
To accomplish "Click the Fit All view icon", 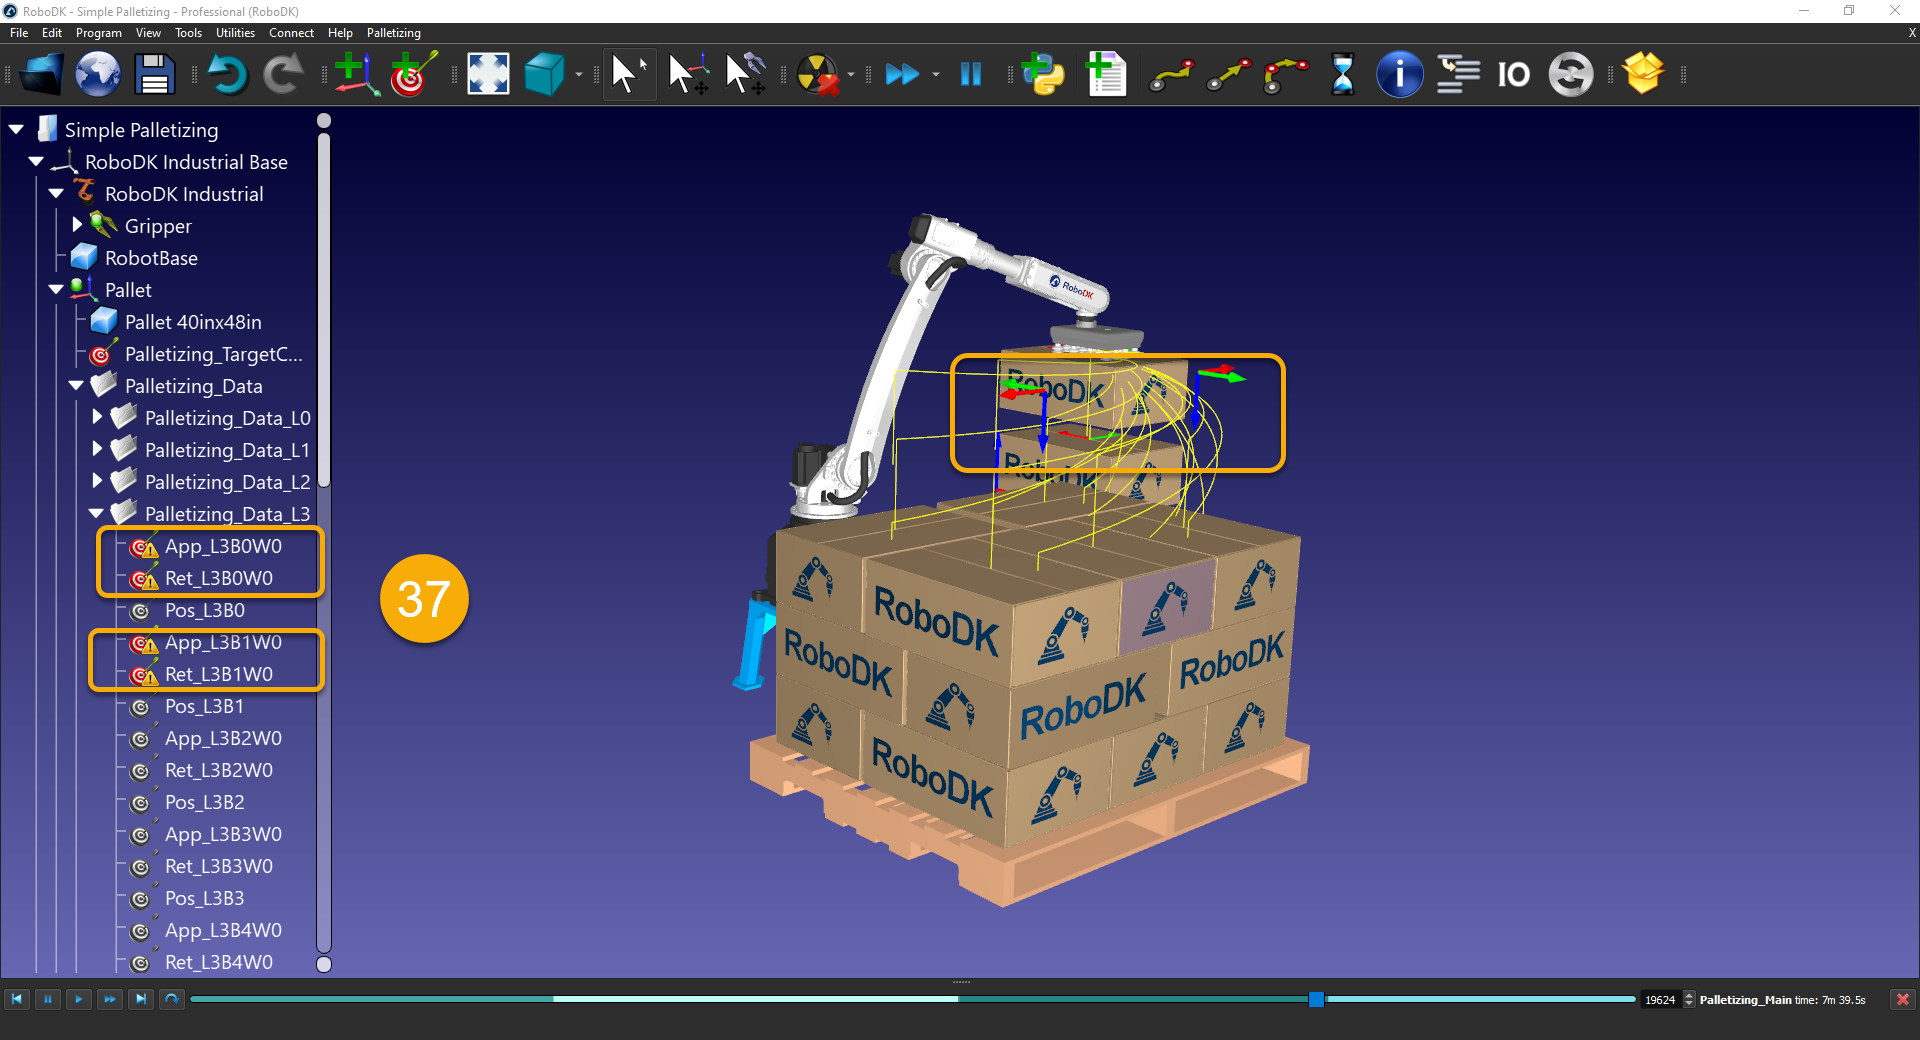I will [487, 74].
